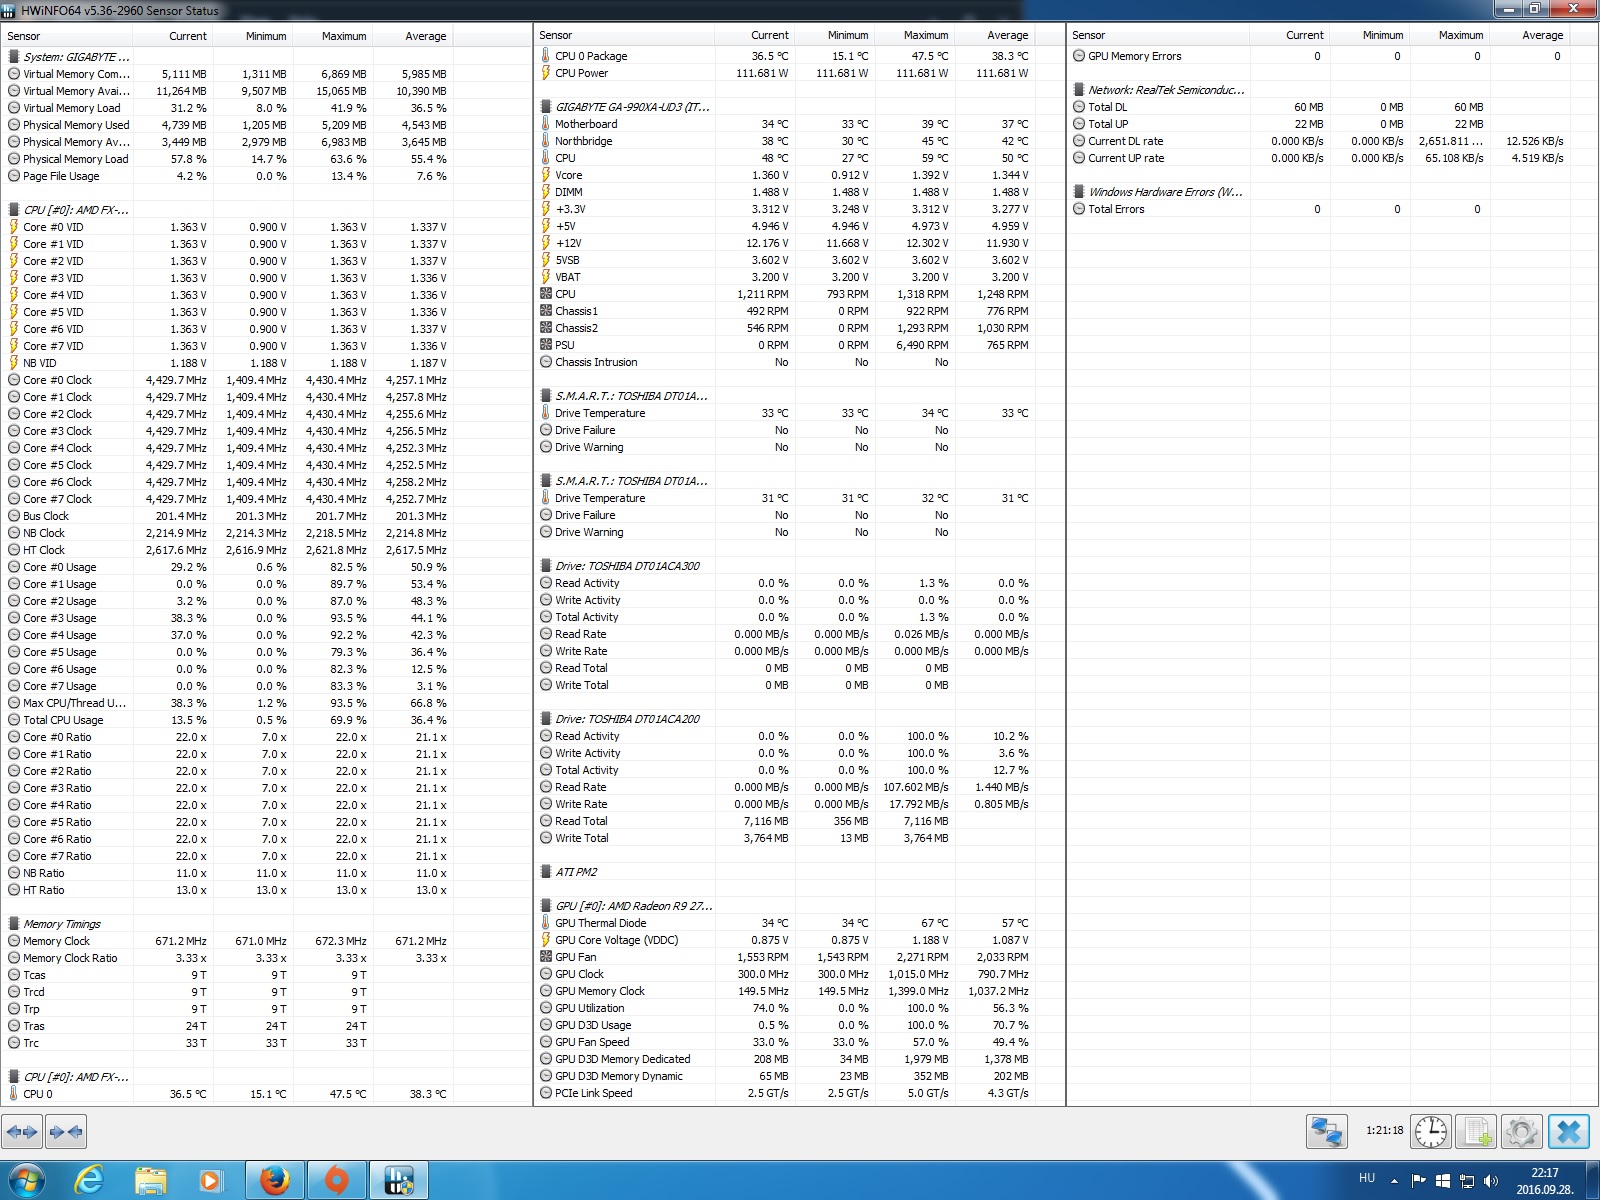Image resolution: width=1600 pixels, height=1200 pixels.
Task: Click the HWiNFO taskbar icon
Action: tap(399, 1180)
